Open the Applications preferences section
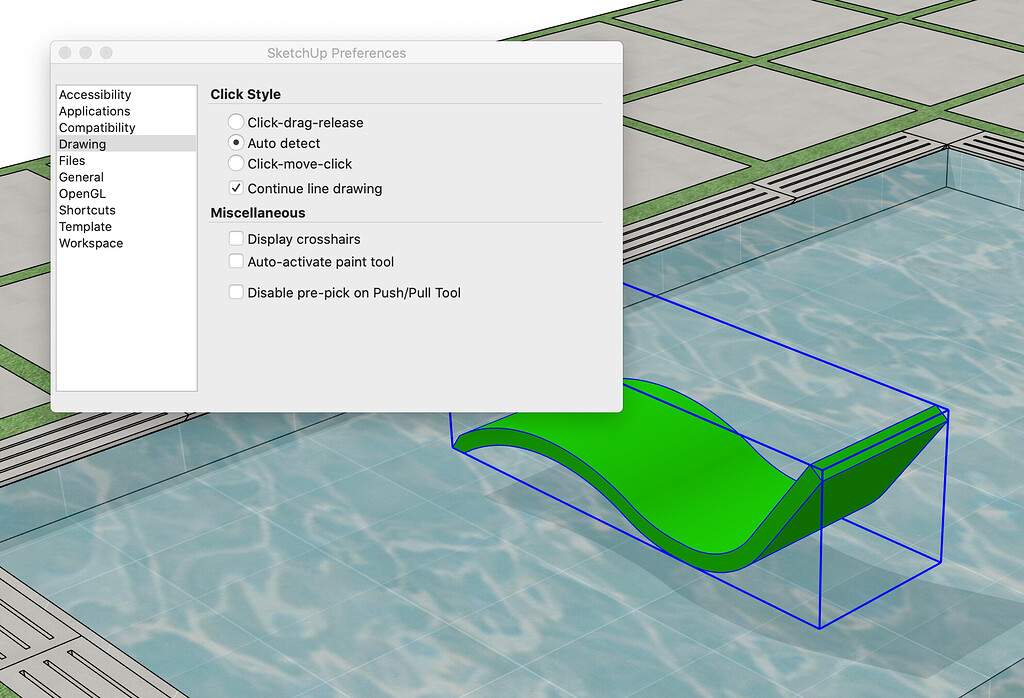The image size is (1024, 698). tap(94, 111)
